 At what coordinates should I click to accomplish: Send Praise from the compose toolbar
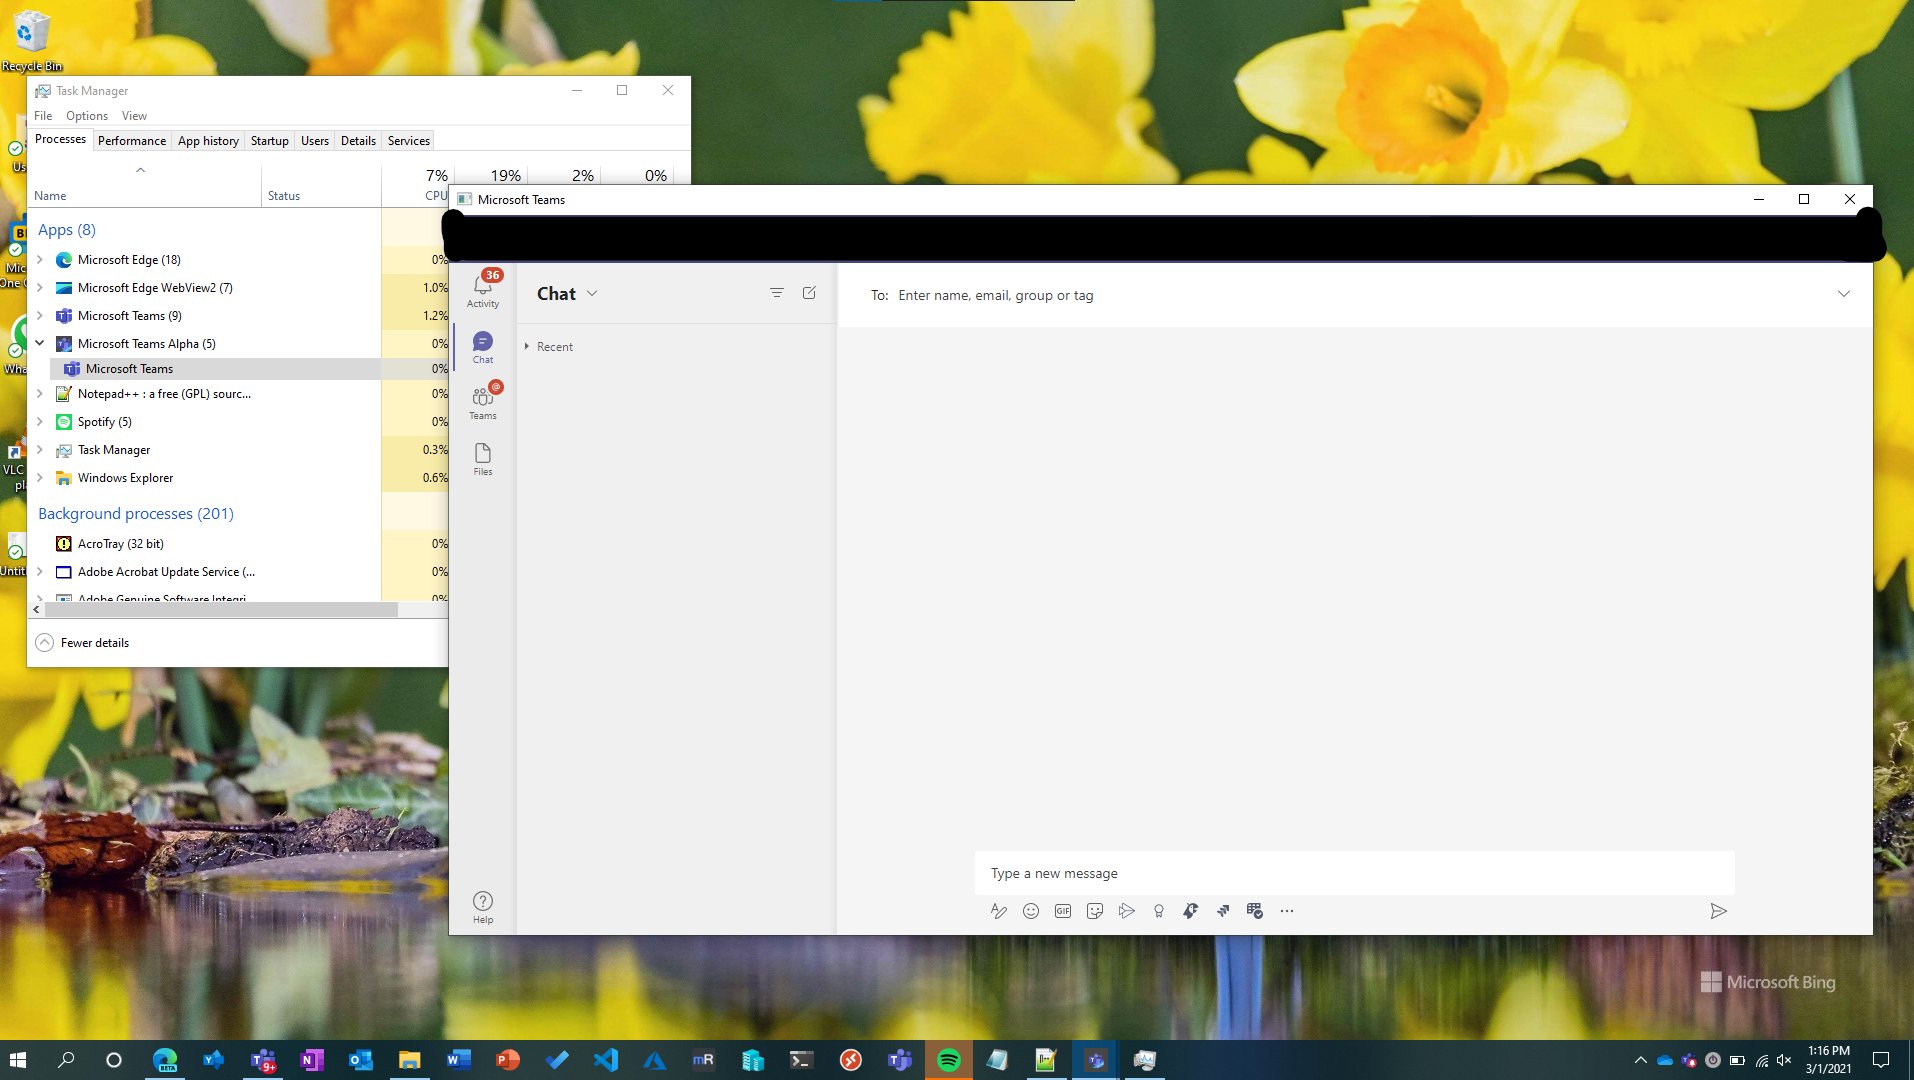point(1159,911)
